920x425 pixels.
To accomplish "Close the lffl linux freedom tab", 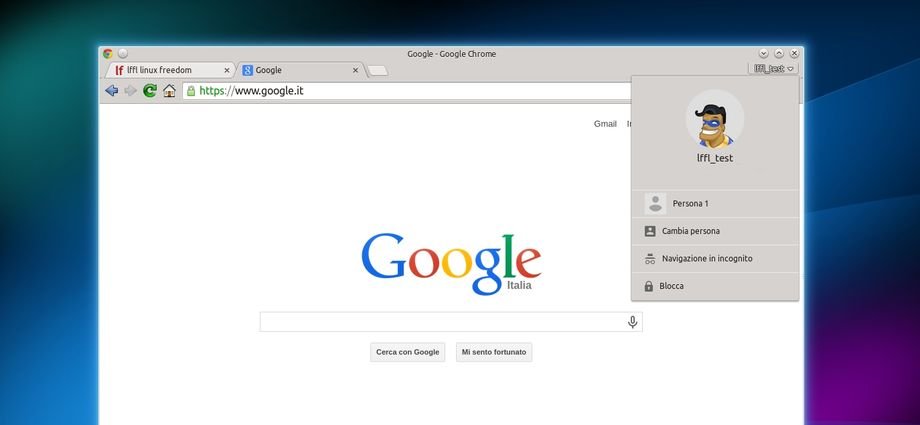I will coord(226,71).
